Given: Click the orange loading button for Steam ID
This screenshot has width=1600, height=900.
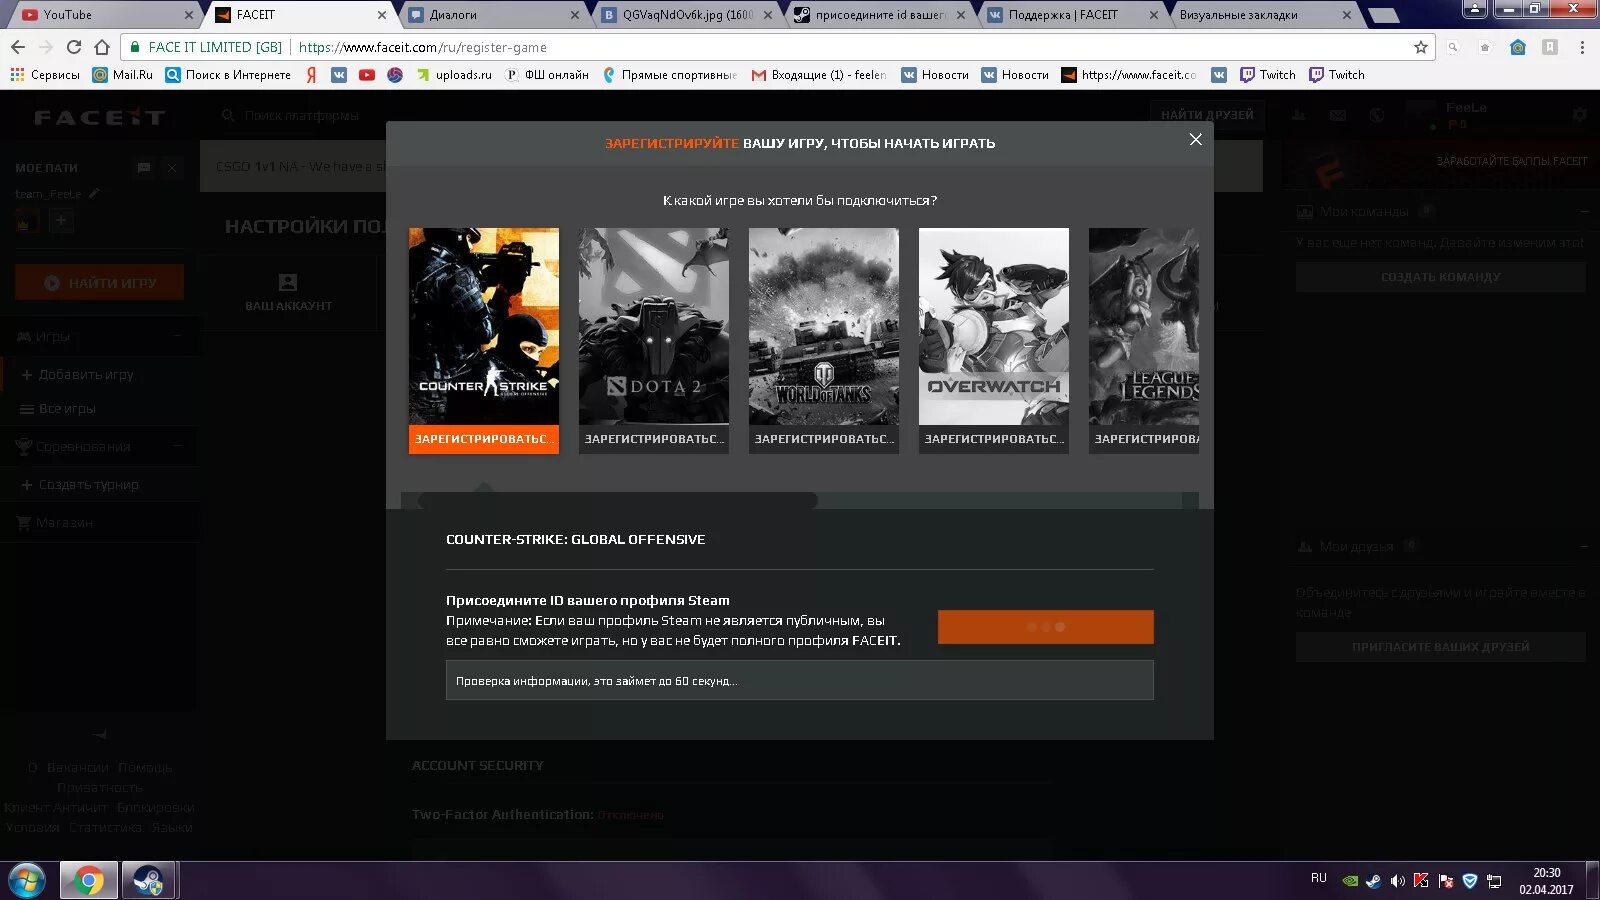Looking at the screenshot, I should (1045, 627).
